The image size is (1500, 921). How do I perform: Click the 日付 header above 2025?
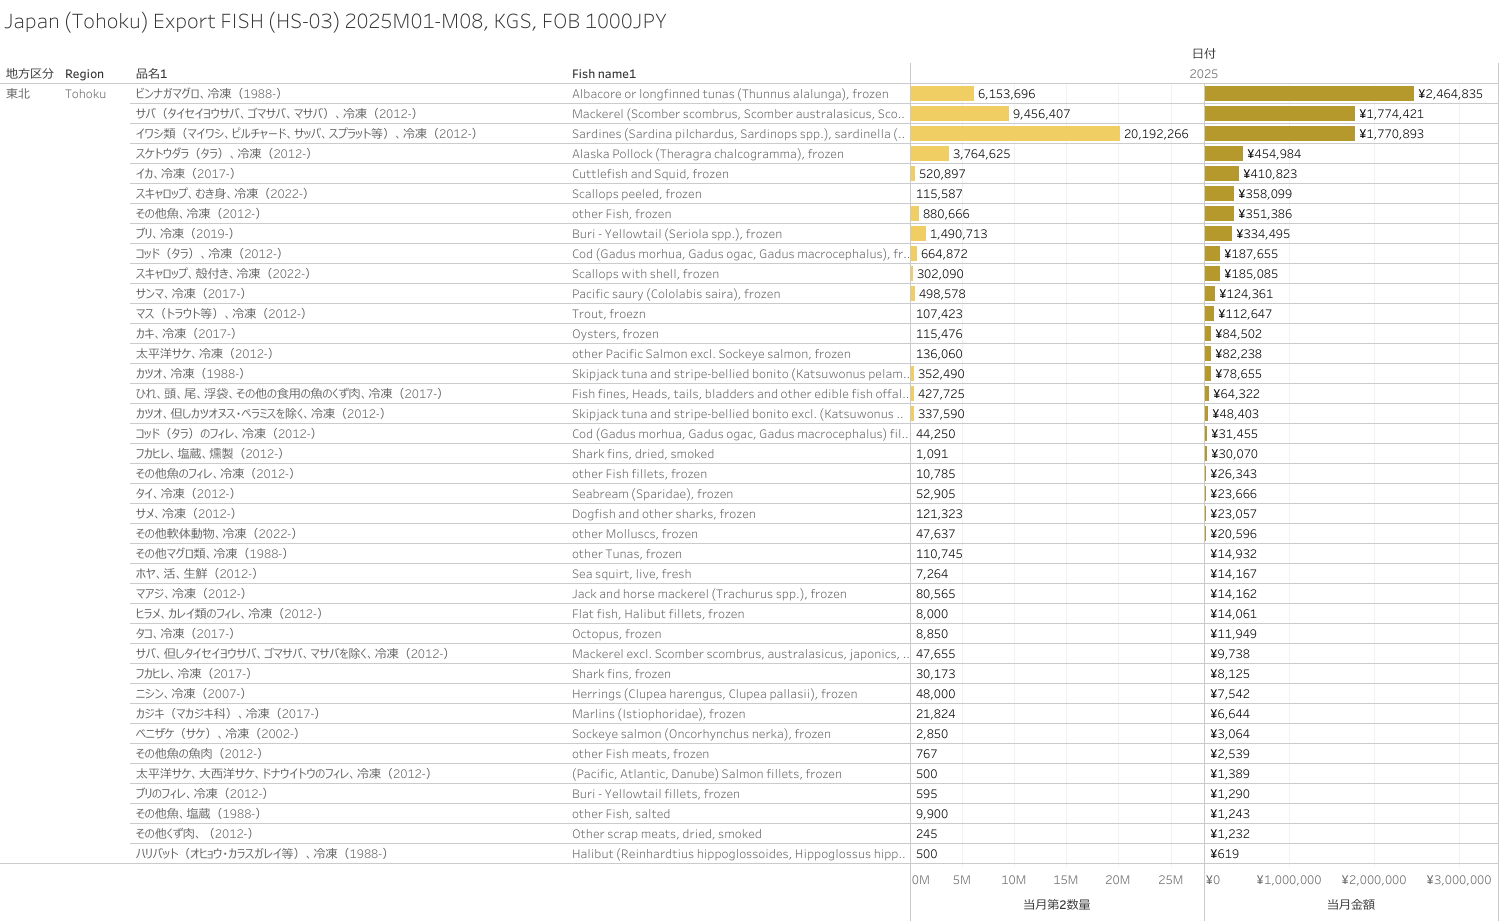tap(1203, 54)
